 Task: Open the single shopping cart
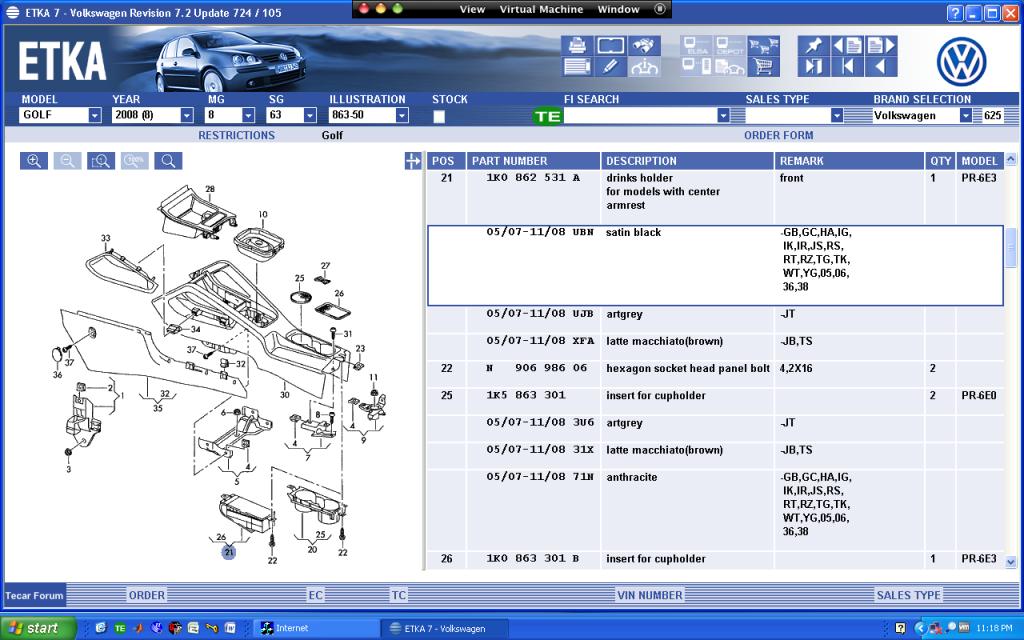click(764, 67)
